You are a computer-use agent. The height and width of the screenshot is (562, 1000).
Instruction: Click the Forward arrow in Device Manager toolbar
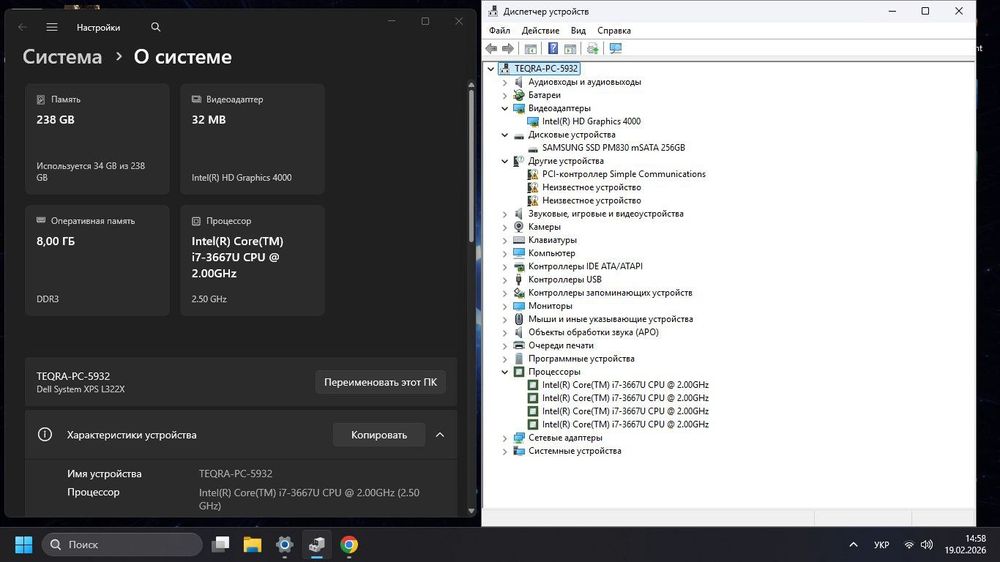tap(508, 48)
